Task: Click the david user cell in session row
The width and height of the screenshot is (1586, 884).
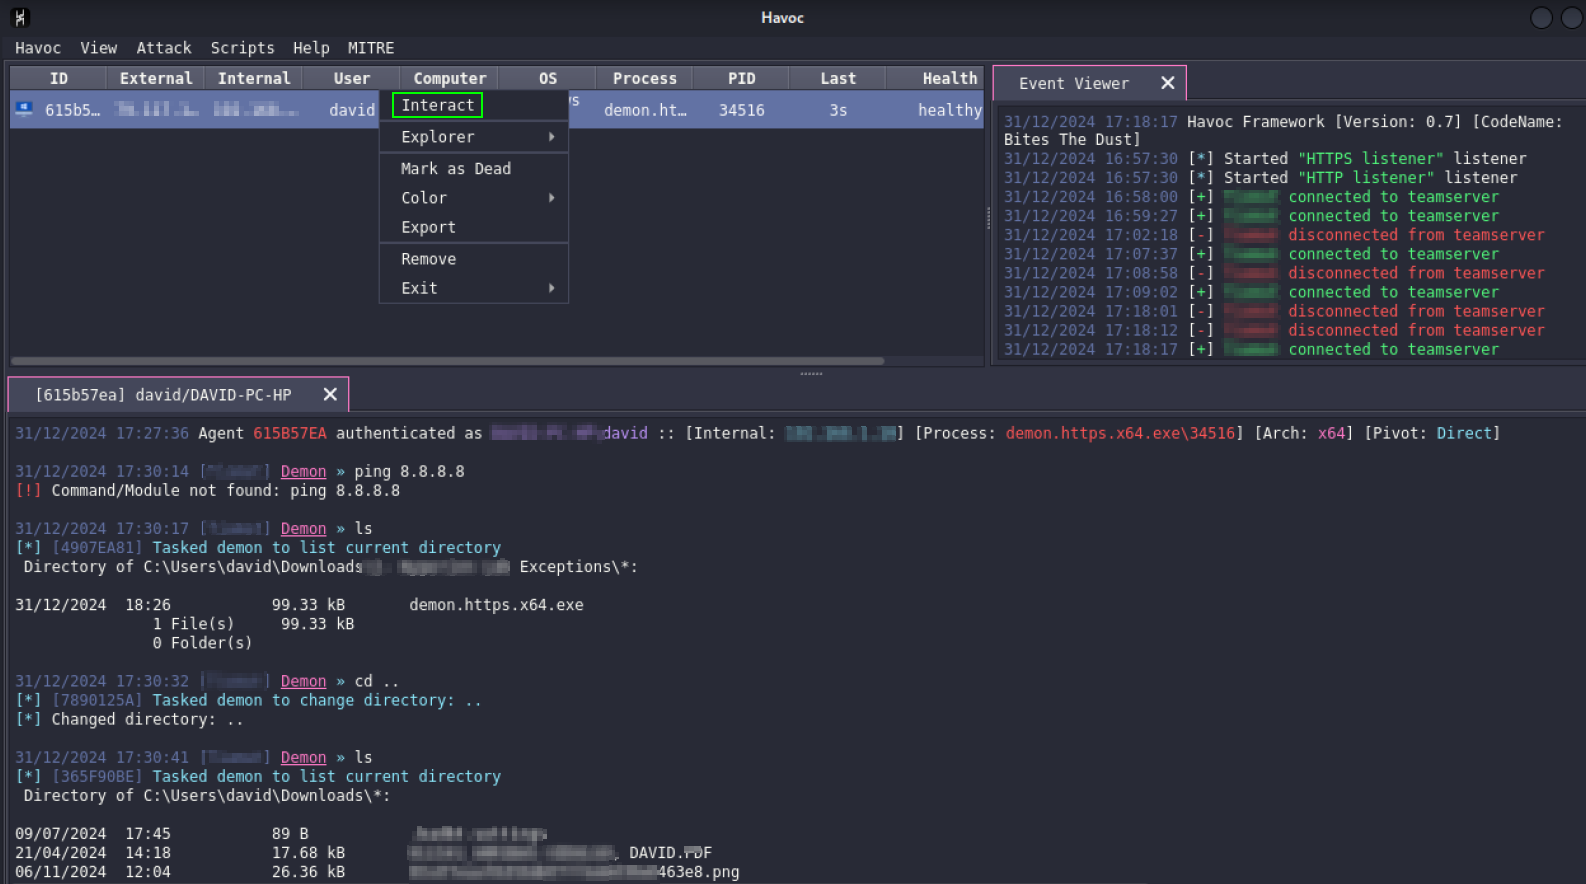Action: click(x=352, y=110)
